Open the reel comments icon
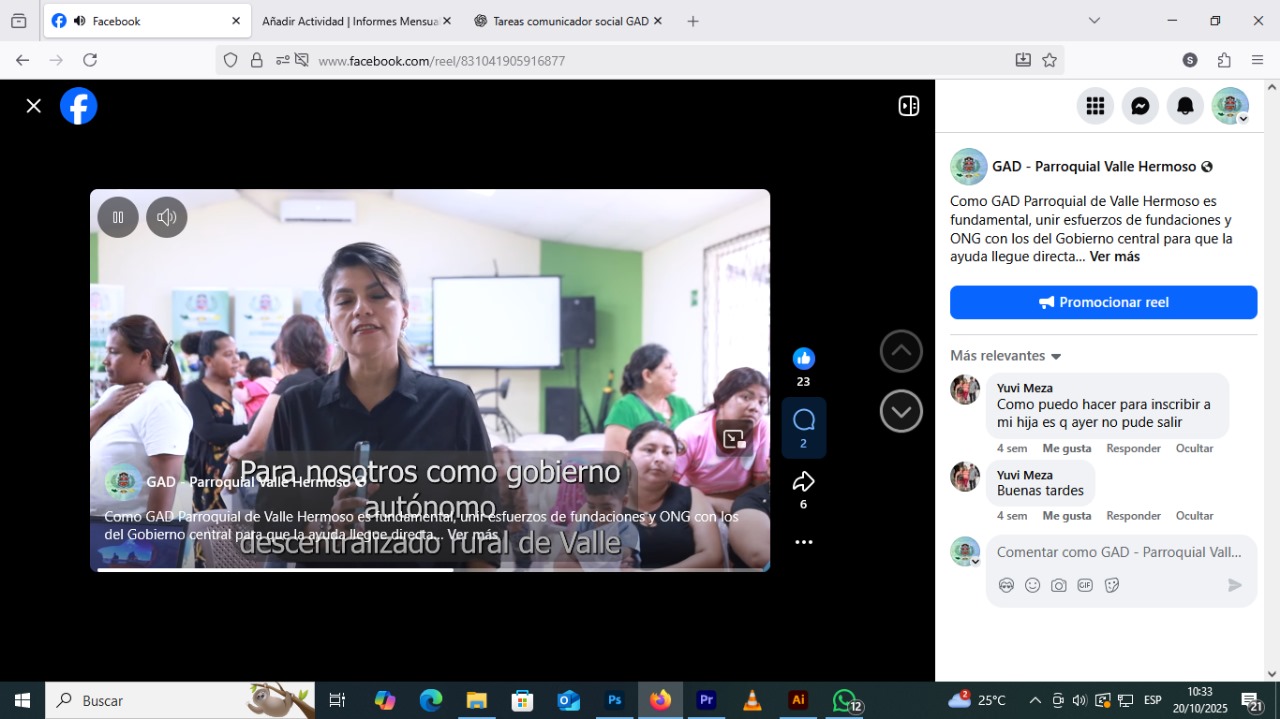Screen dimensions: 1280x719 click(x=803, y=420)
